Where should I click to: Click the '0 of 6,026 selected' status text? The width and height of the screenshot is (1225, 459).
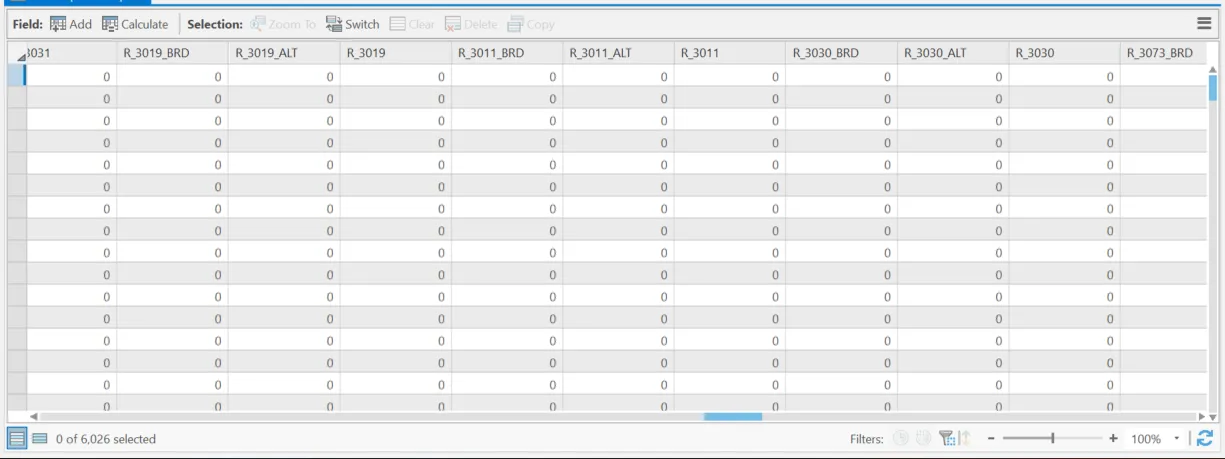click(x=106, y=439)
